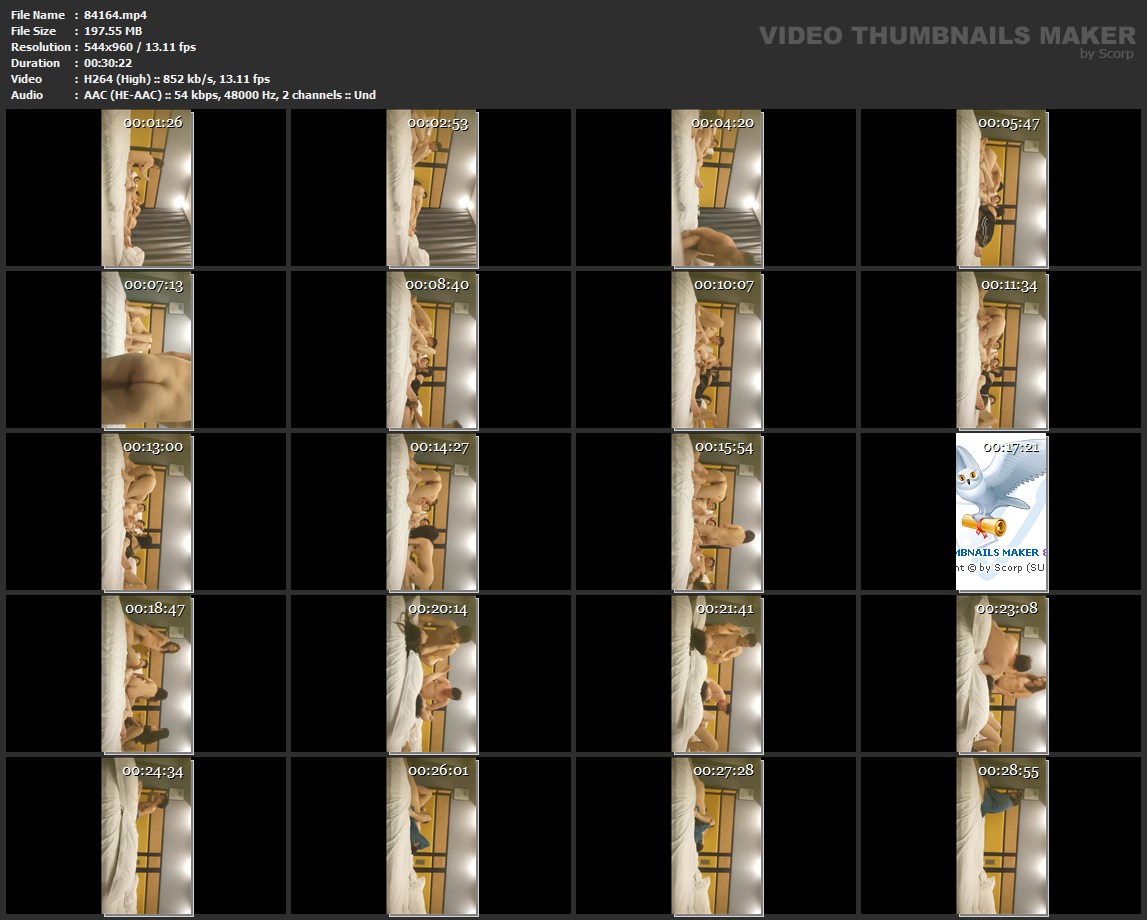Select the thumbnail timestamped 00:18:47
Screen dimensions: 1147x920
tap(147, 674)
